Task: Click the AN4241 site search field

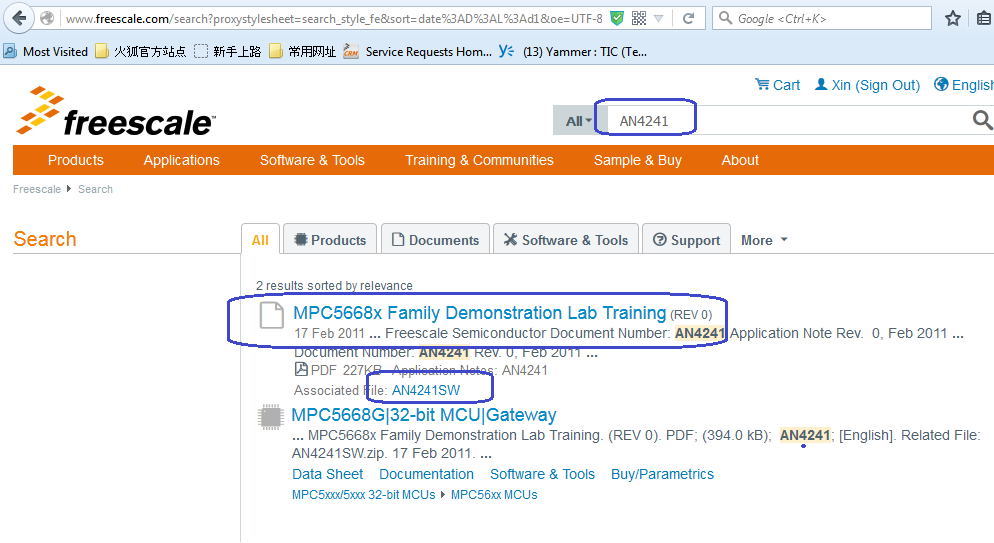Action: (x=786, y=120)
